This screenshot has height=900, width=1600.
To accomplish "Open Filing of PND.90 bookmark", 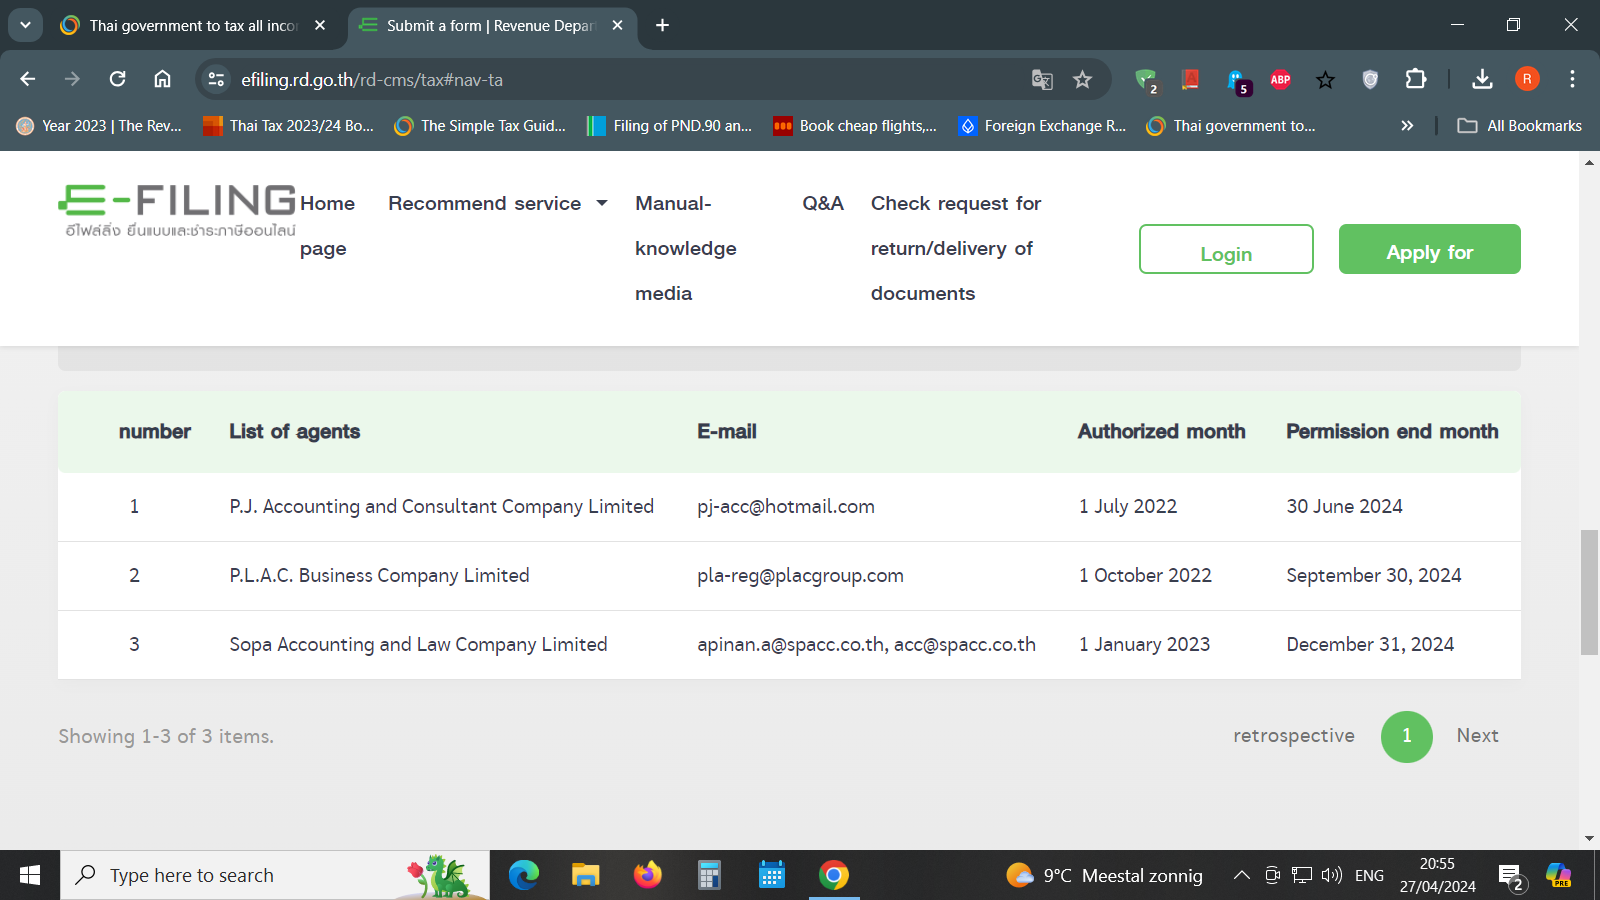I will point(670,125).
